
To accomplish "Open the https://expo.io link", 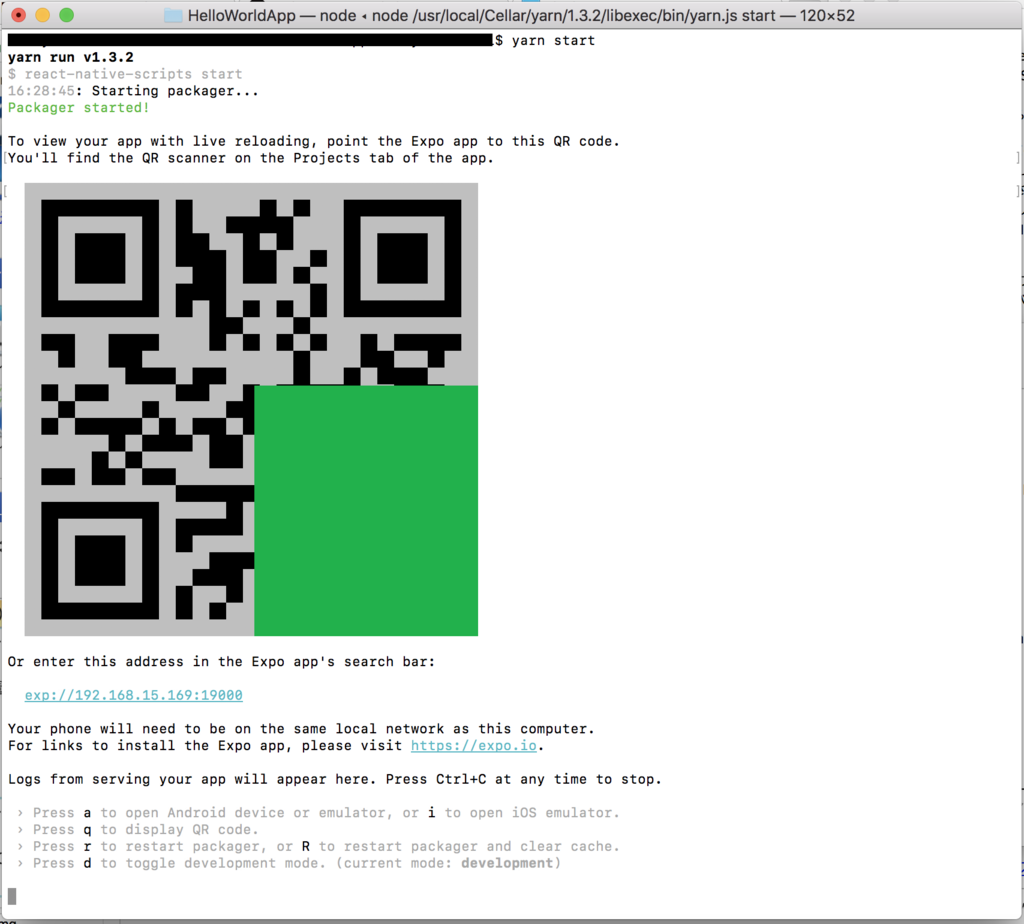I will tap(473, 746).
